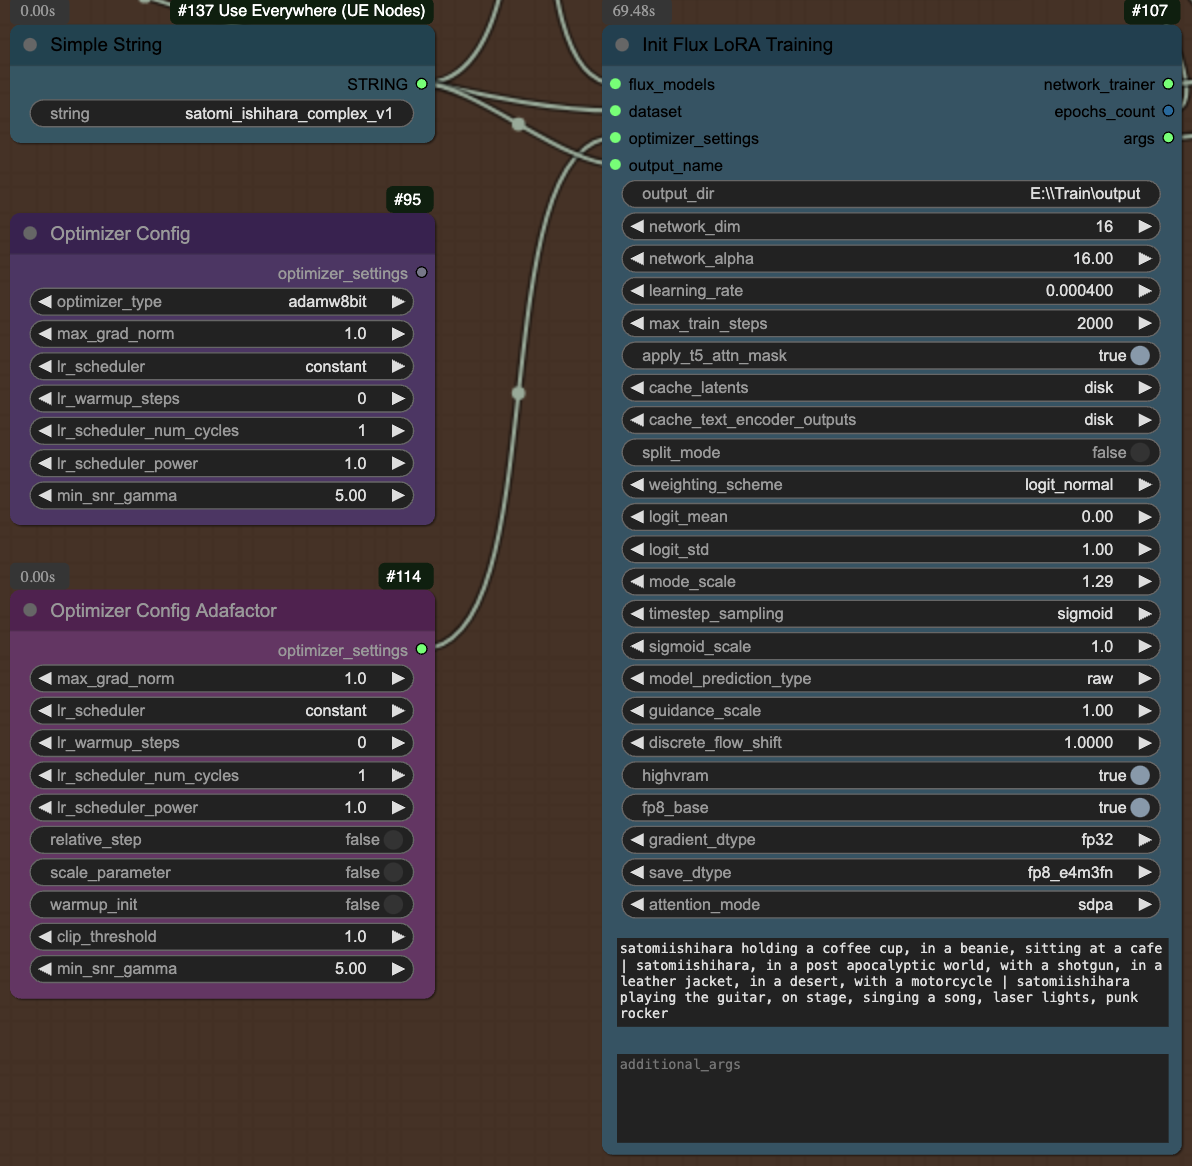Screen dimensions: 1192x1166
Task: Collapse Optimizer Config Adafactor node dot
Action: pyautogui.click(x=30, y=610)
